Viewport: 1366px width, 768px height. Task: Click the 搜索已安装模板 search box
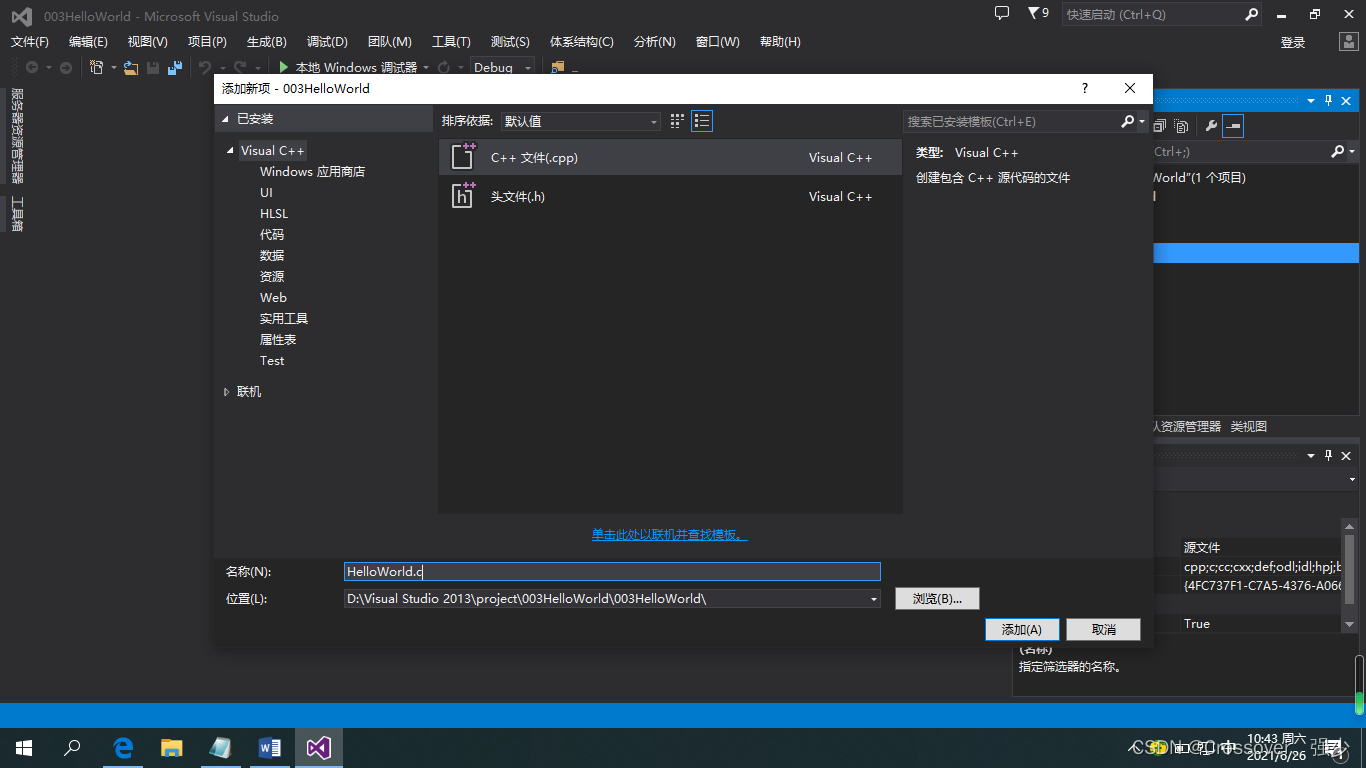[1011, 121]
